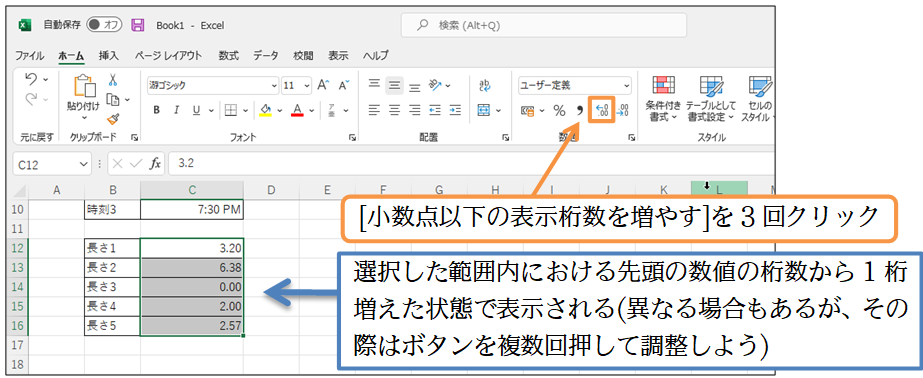Click the Decrease Indent icon
This screenshot has width=923, height=378.
click(436, 110)
